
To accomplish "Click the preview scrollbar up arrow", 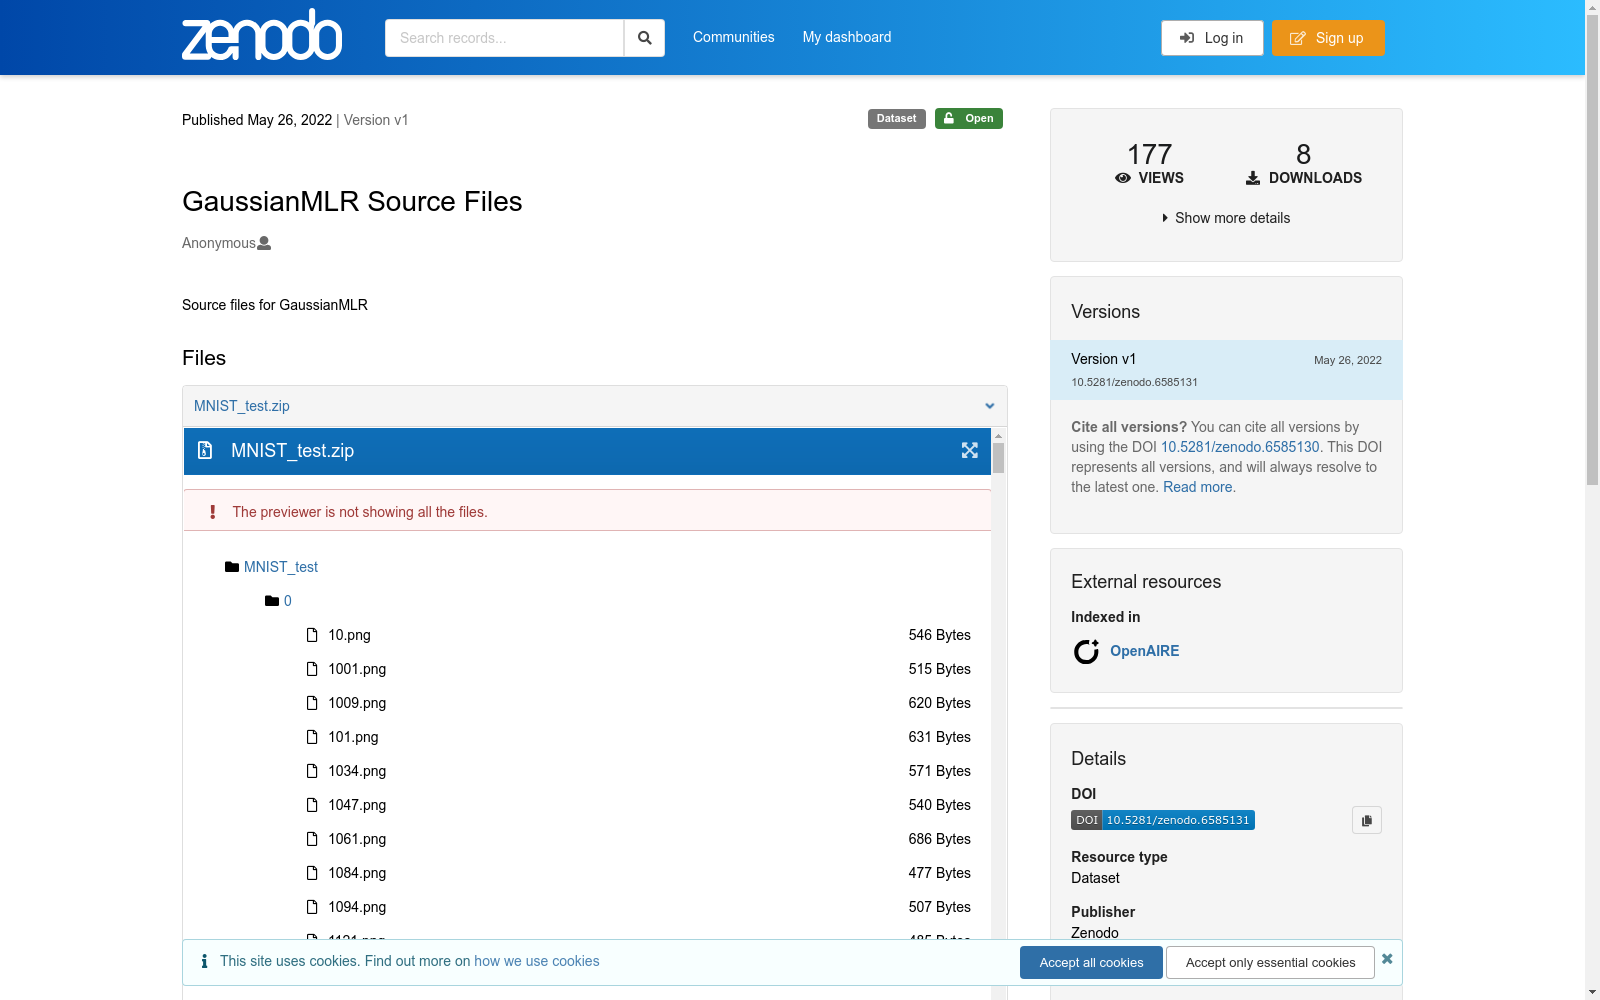I will [x=998, y=436].
